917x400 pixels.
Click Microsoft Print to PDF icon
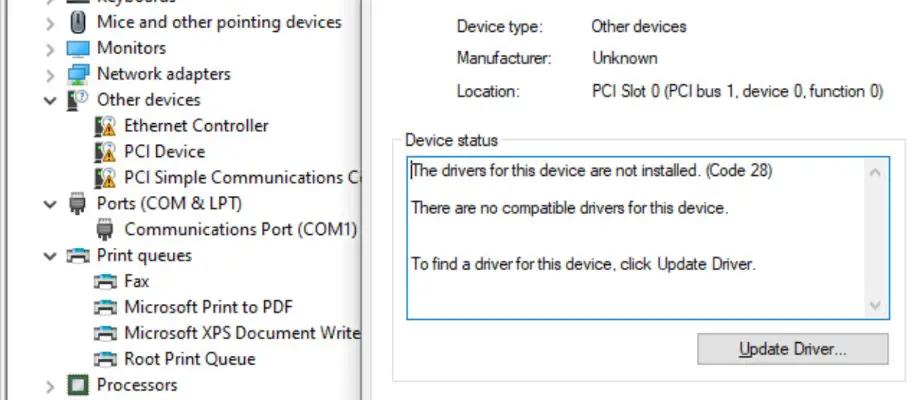tap(104, 308)
